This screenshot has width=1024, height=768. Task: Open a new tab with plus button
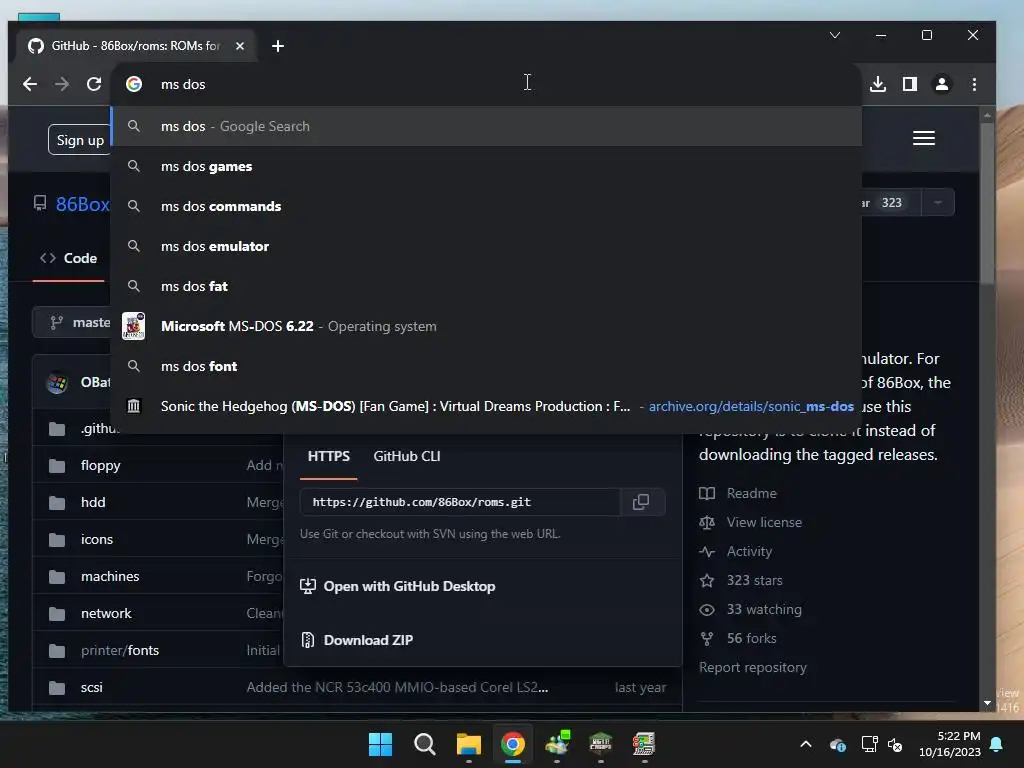click(x=278, y=46)
